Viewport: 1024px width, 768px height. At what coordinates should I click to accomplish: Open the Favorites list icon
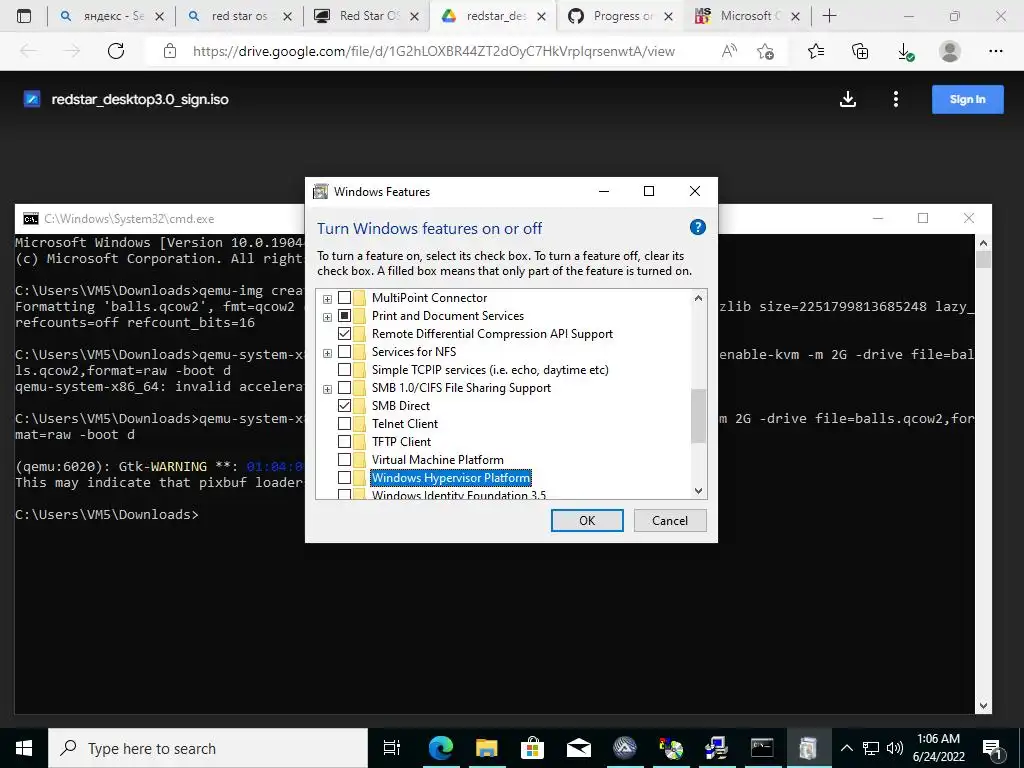coord(816,51)
